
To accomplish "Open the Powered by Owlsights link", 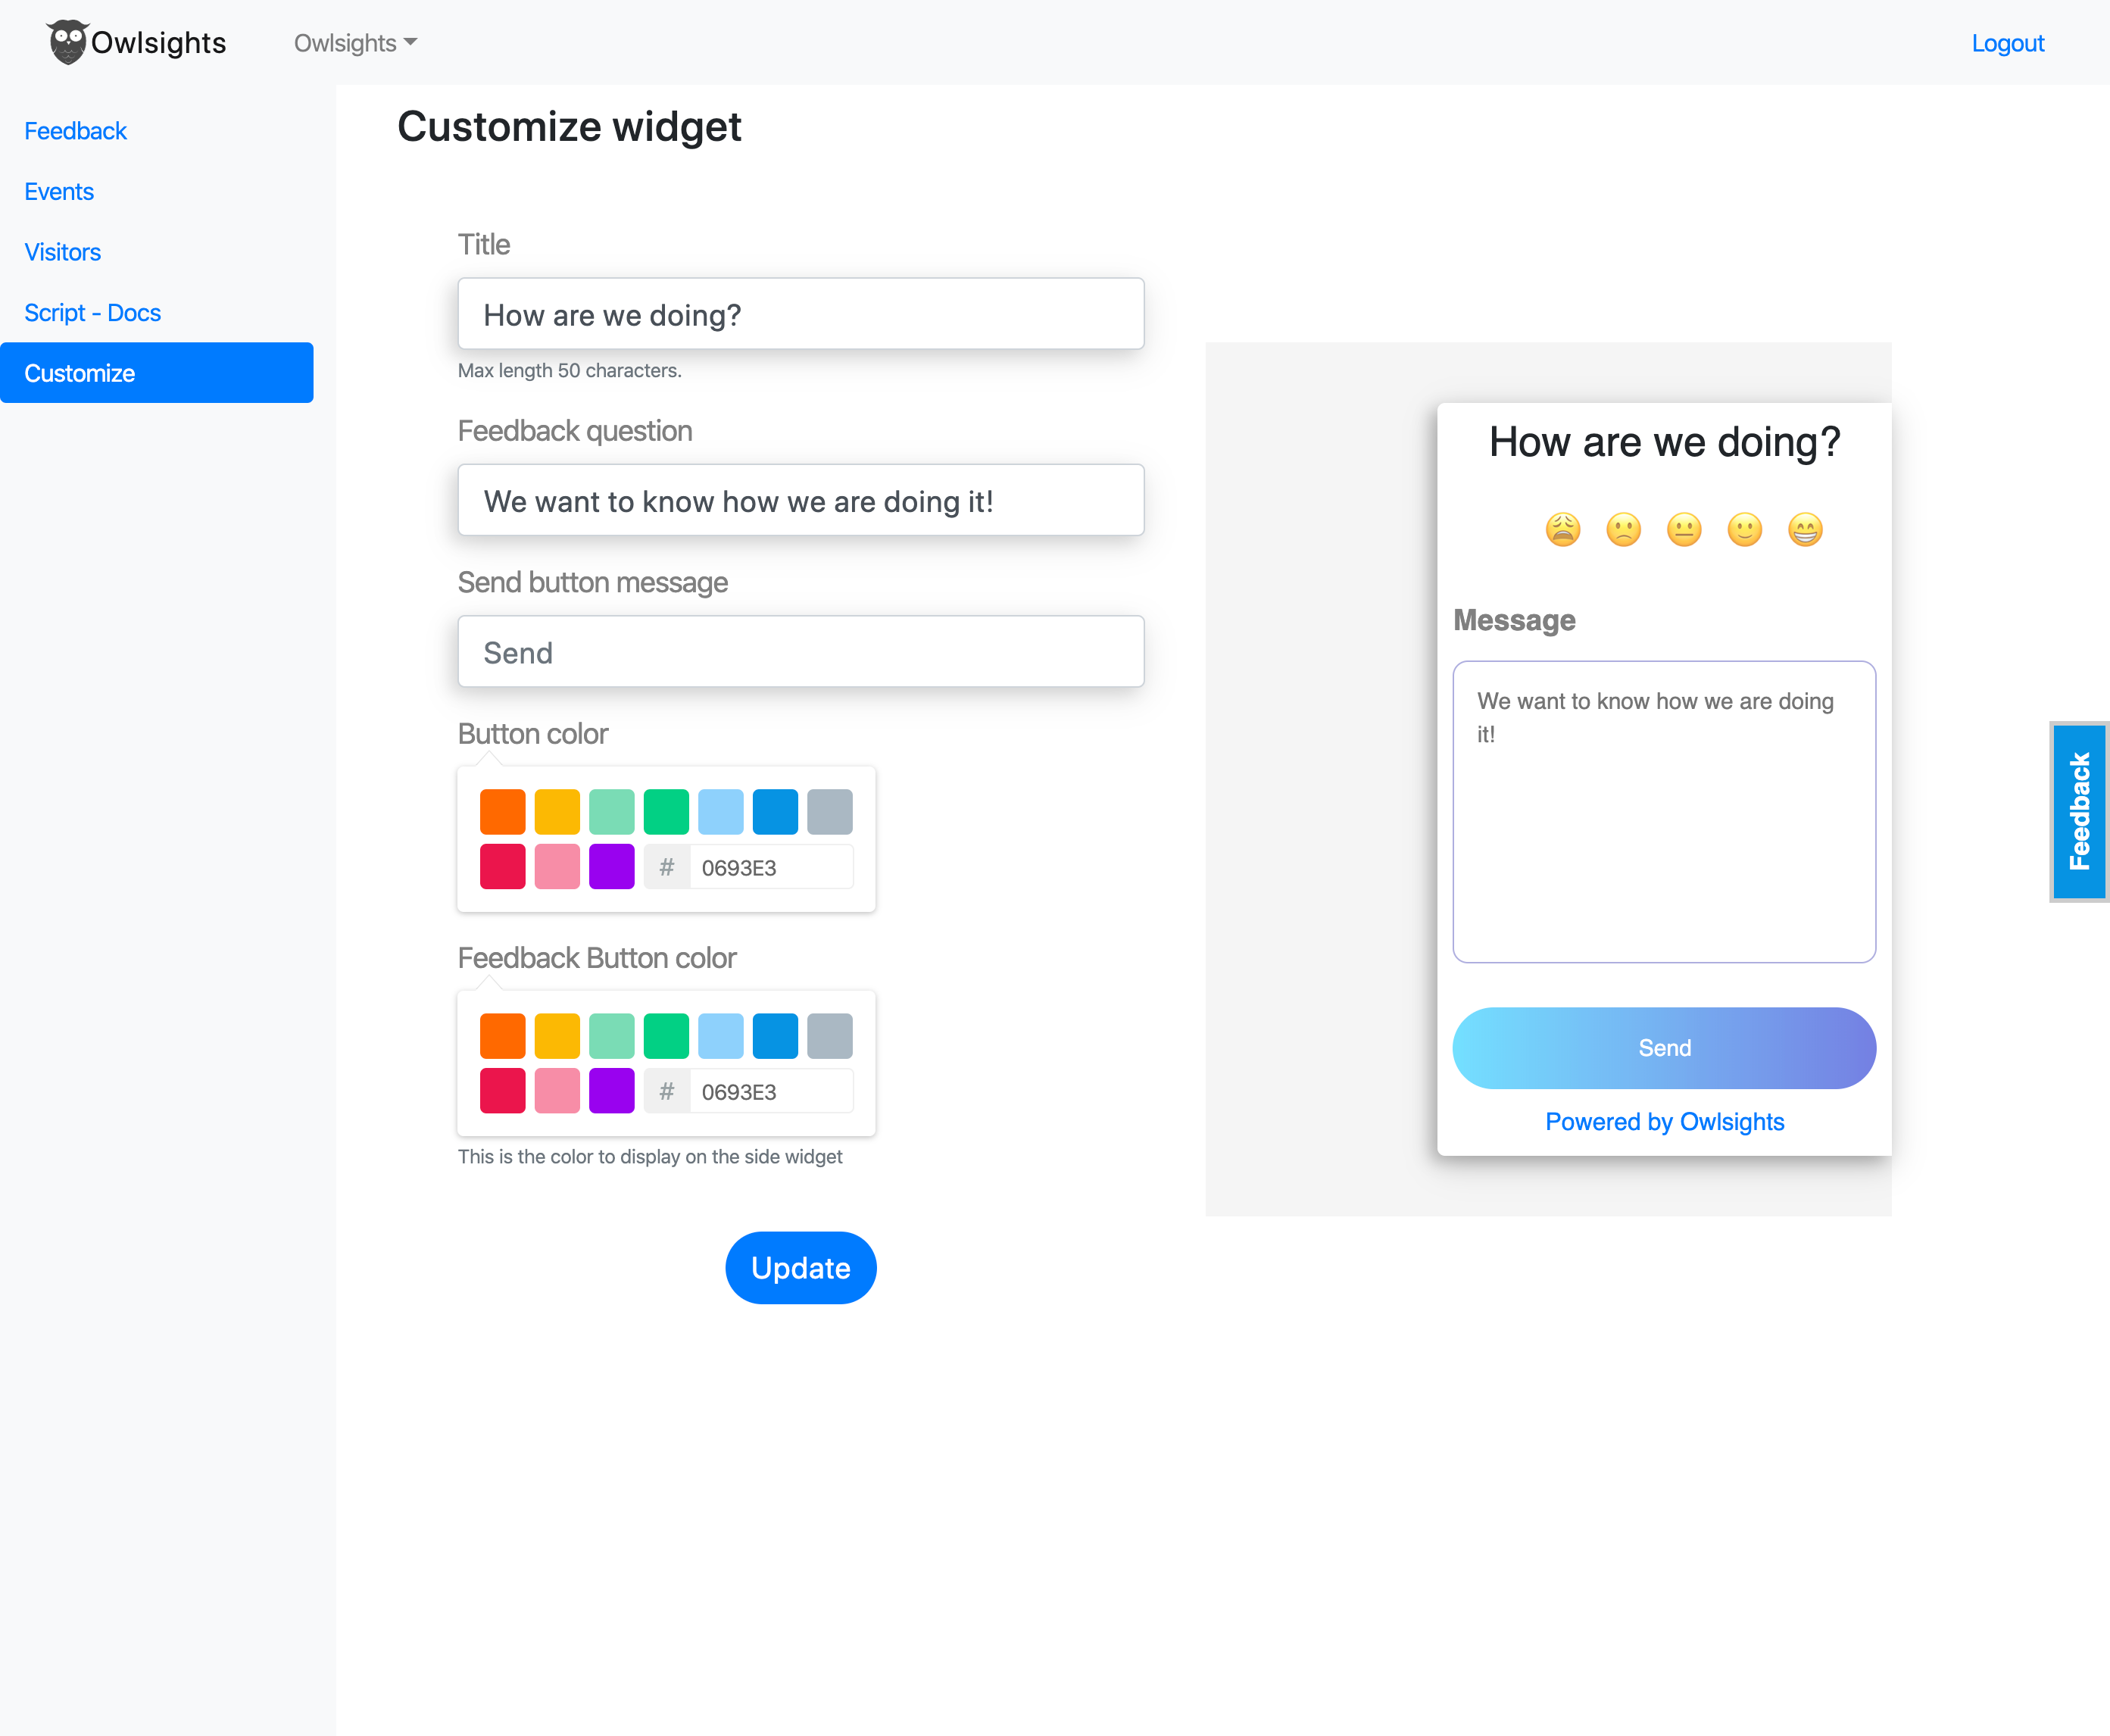I will pos(1664,1122).
